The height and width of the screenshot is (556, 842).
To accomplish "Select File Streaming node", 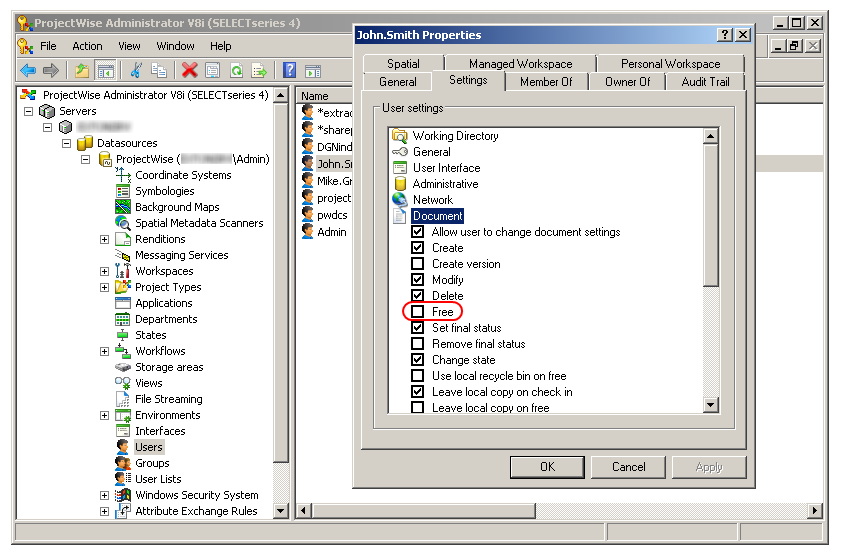I will click(x=169, y=399).
